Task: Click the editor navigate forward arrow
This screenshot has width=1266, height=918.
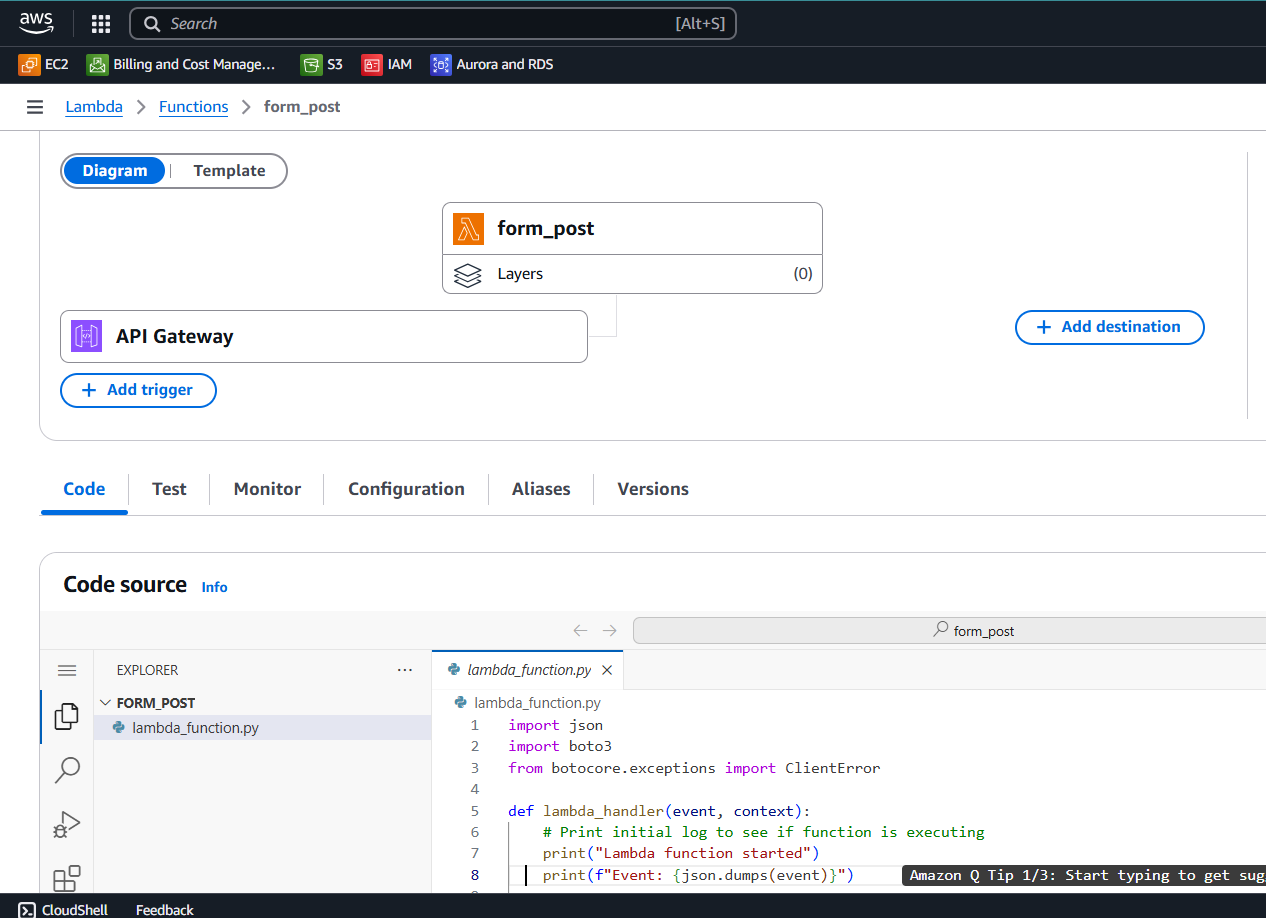Action: click(x=610, y=630)
